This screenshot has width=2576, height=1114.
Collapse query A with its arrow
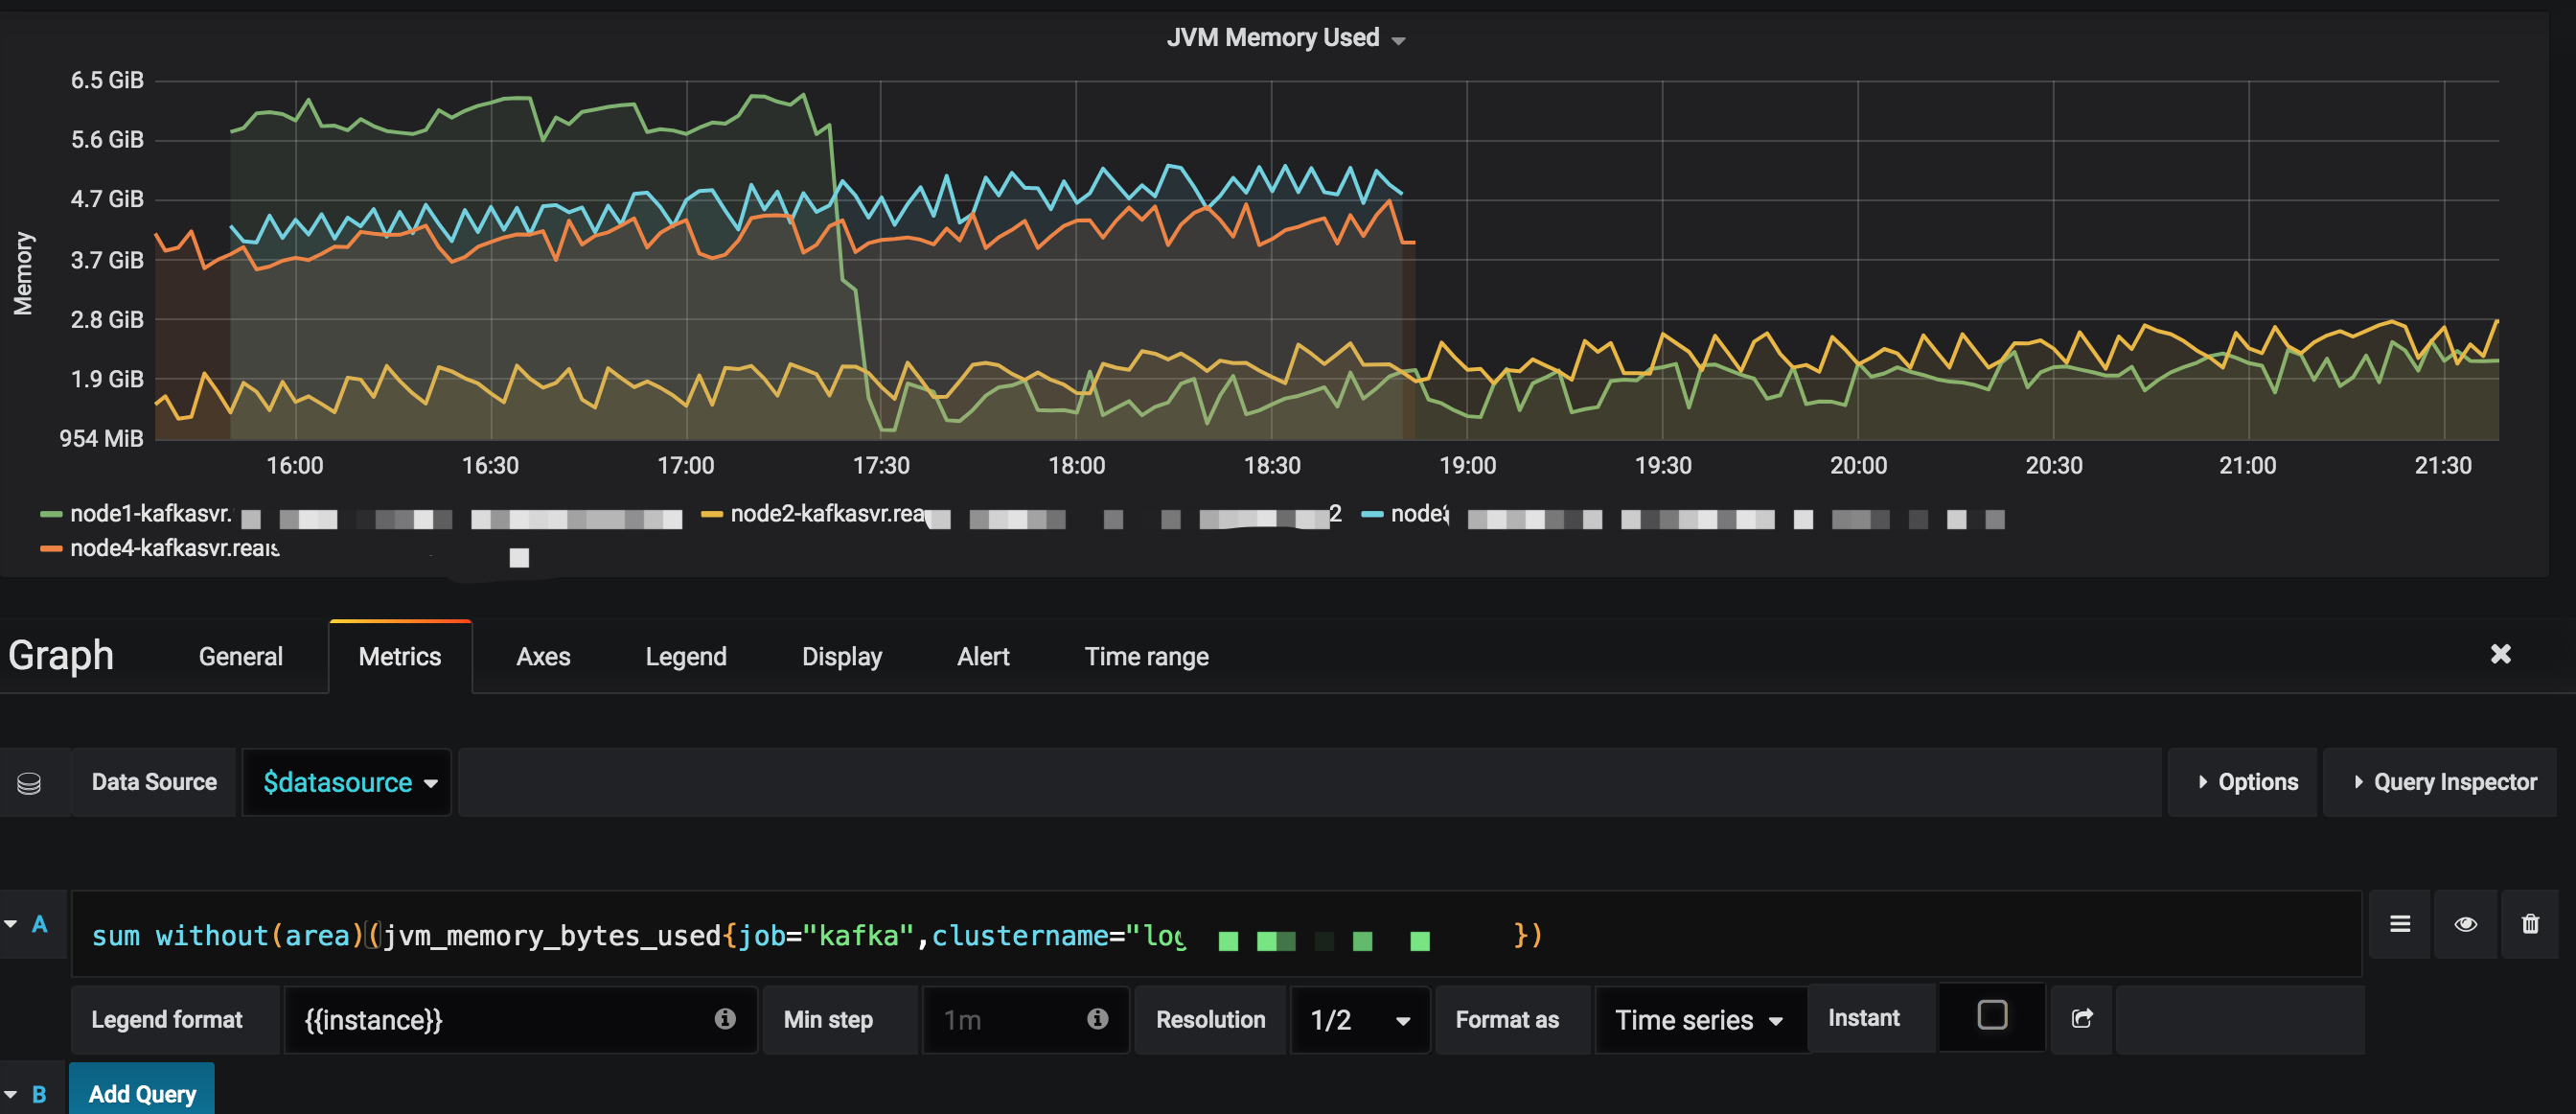(11, 924)
